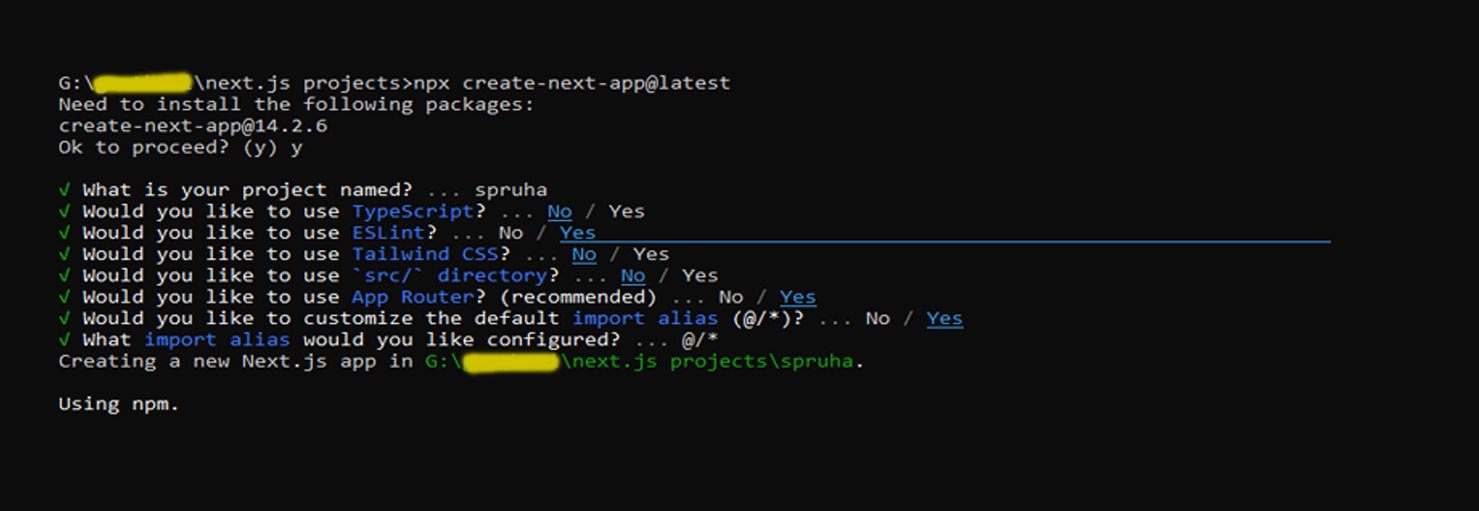
Task: Select "Yes" on the ESLint prompt
Action: [577, 233]
